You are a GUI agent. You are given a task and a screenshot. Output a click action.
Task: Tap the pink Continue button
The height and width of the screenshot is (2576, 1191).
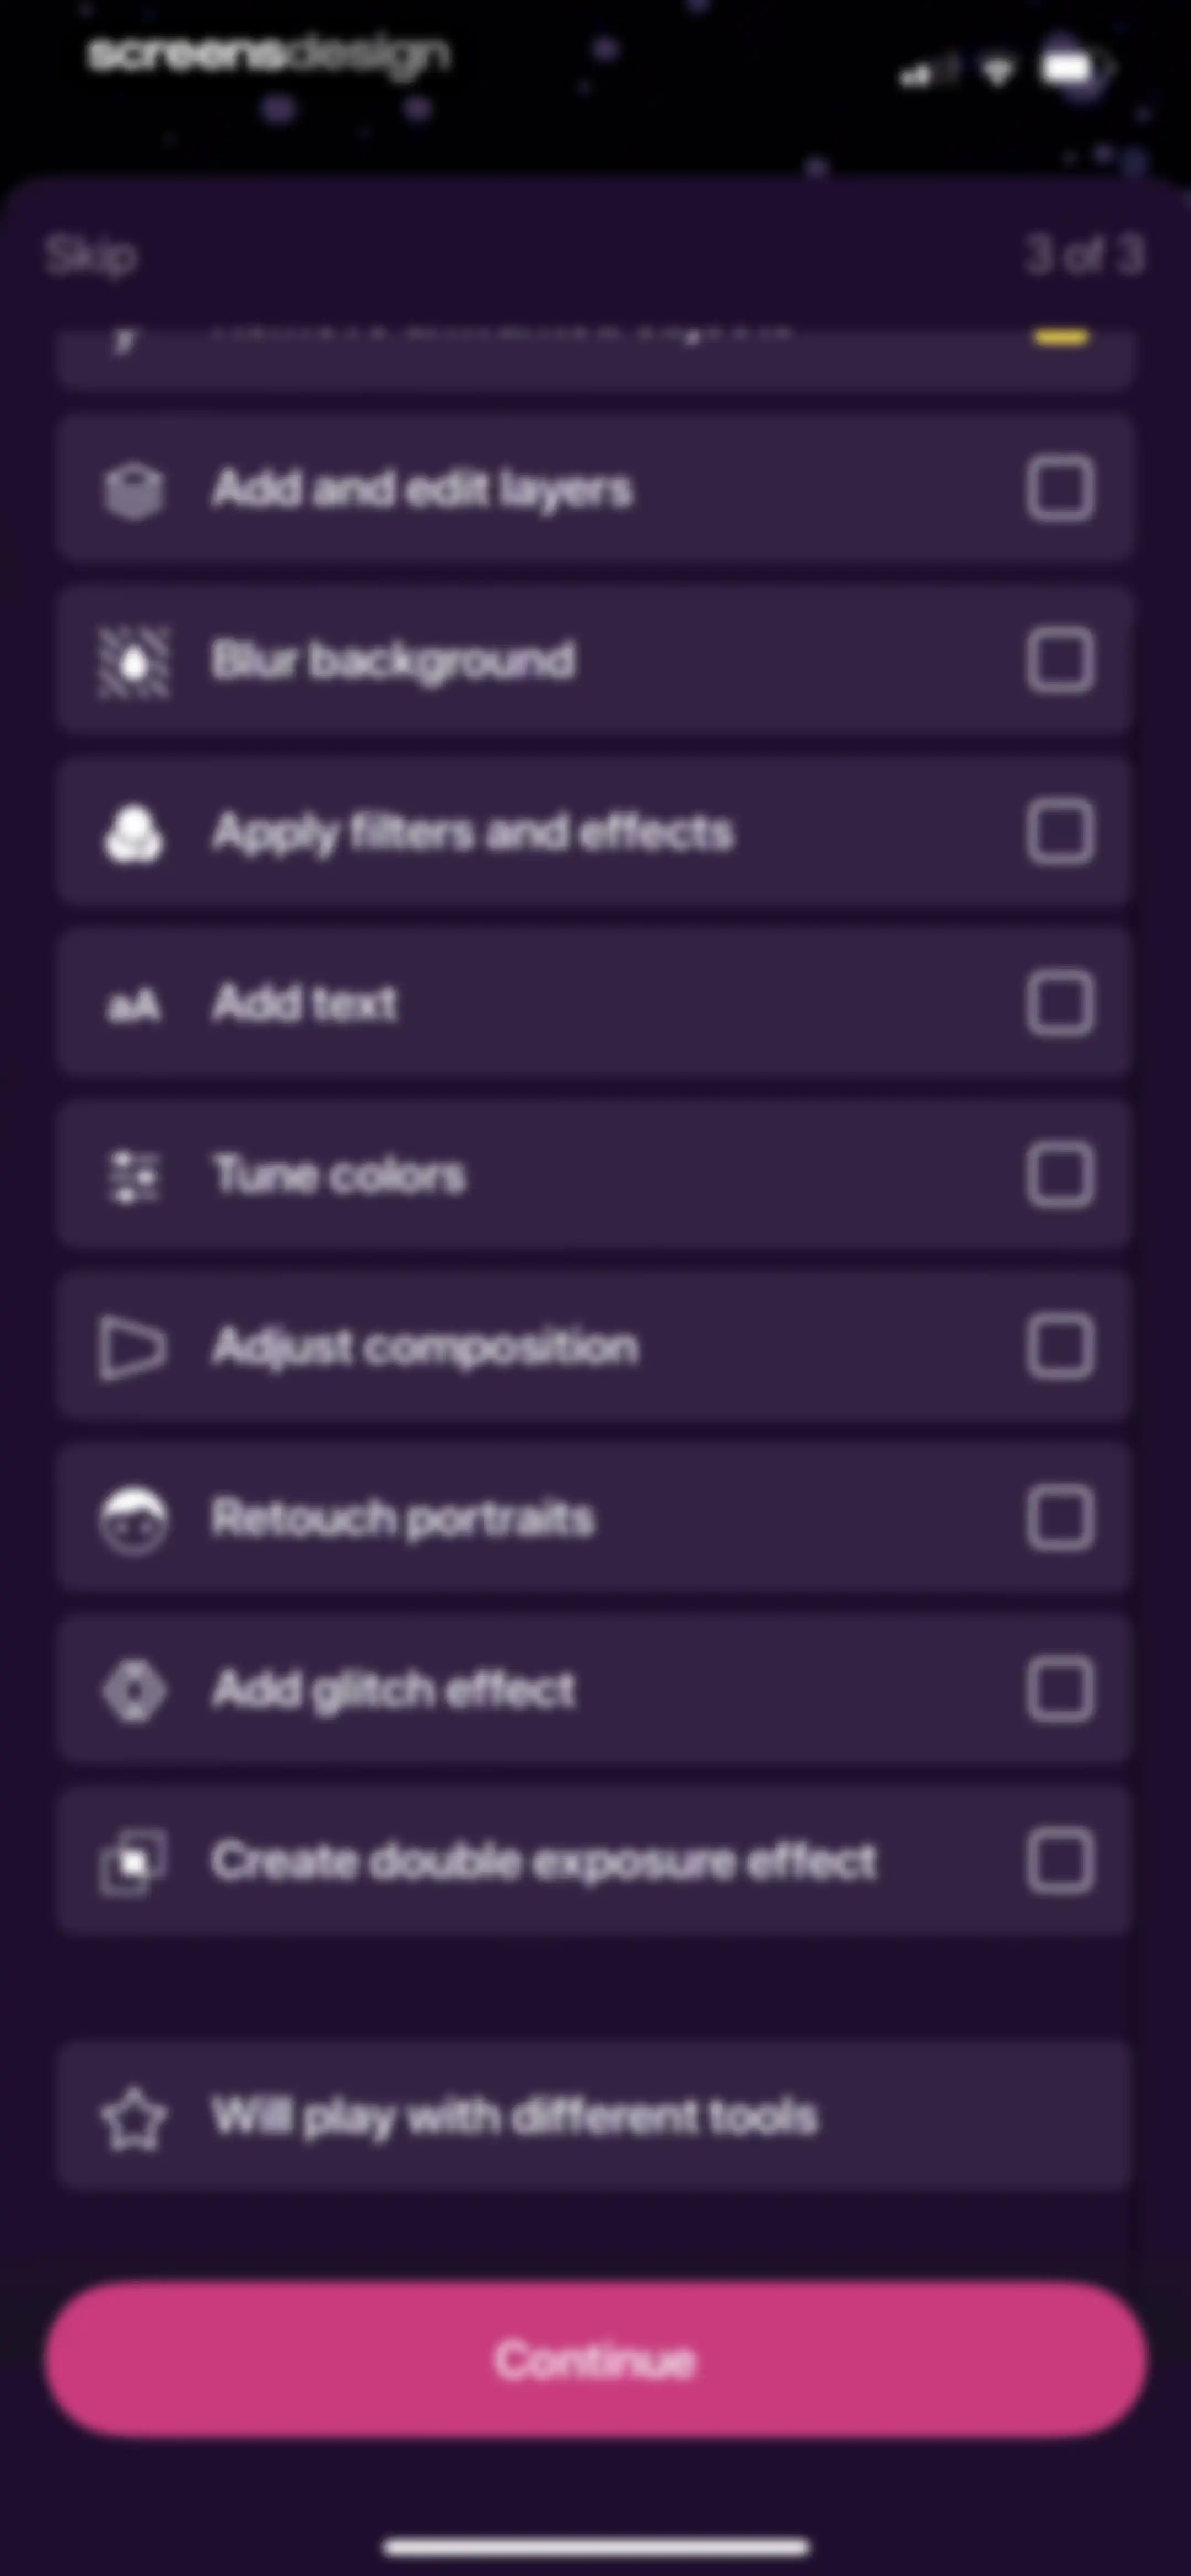pyautogui.click(x=595, y=2360)
